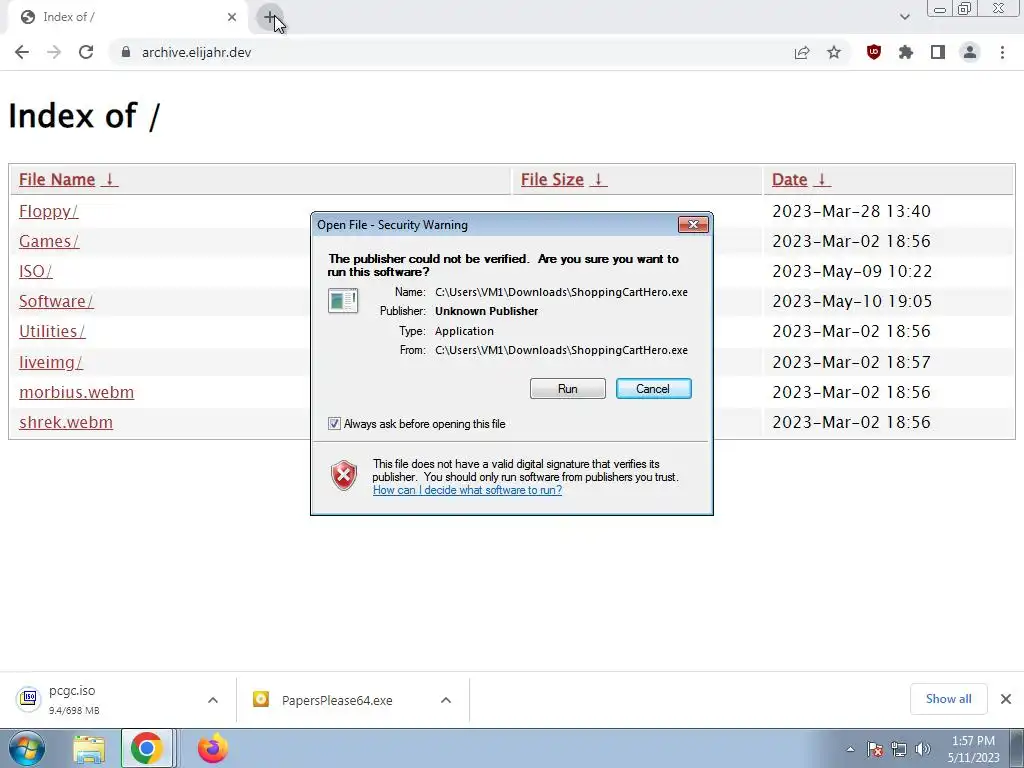1024x768 pixels.
Task: Sort by File Name column header
Action: [x=68, y=180]
